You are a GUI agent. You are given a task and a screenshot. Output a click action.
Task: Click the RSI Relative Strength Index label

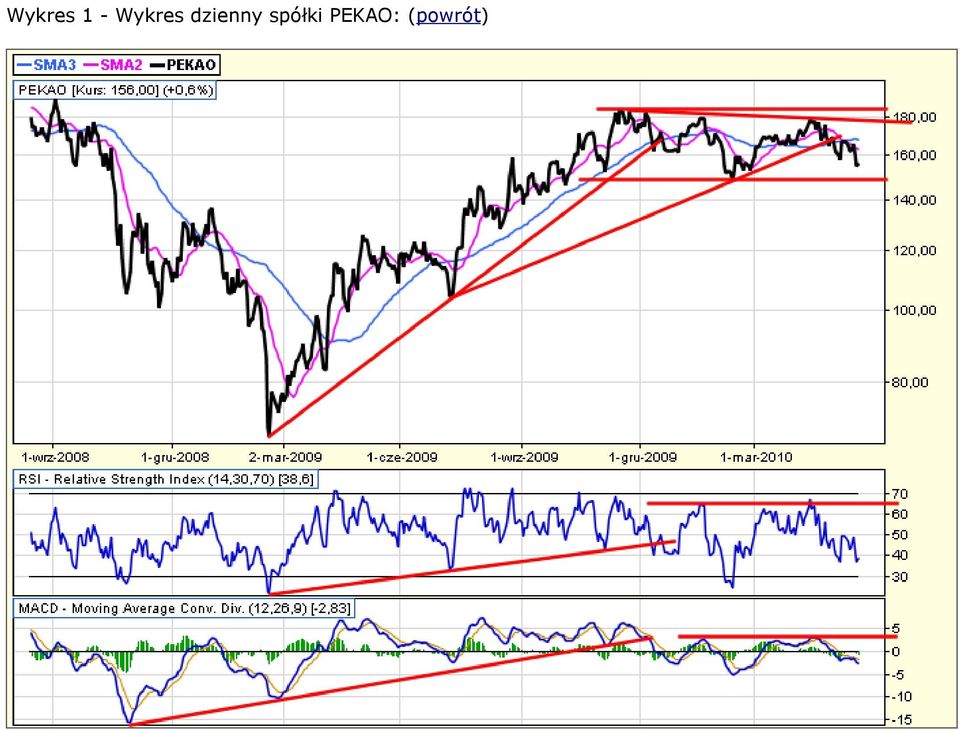166,479
